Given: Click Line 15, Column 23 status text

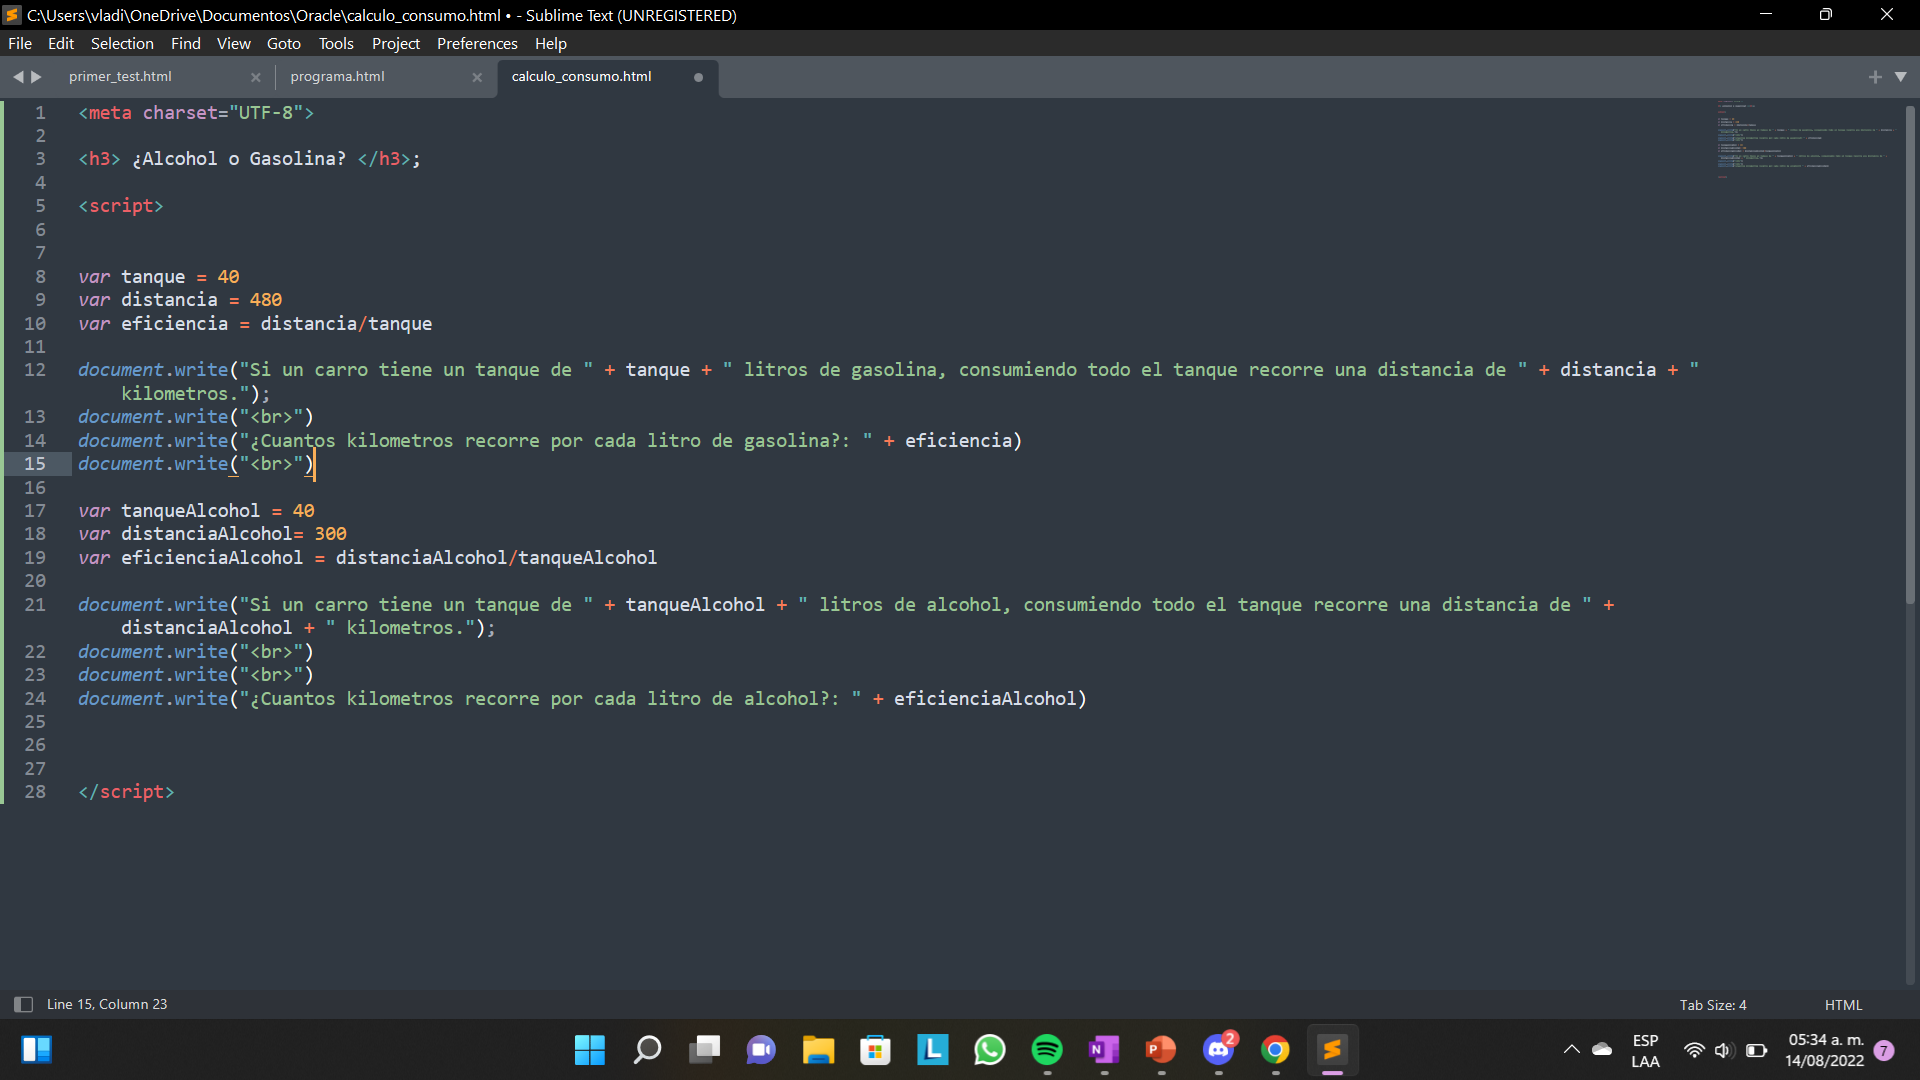Looking at the screenshot, I should coord(107,1004).
